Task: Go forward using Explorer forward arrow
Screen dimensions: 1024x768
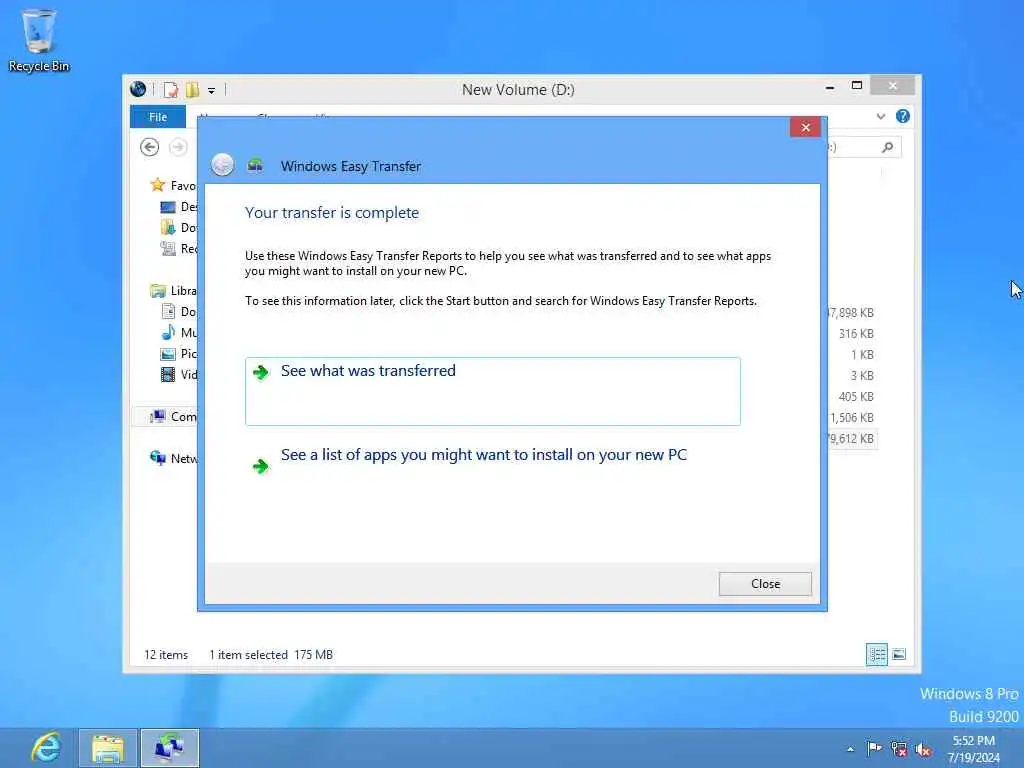Action: (178, 147)
